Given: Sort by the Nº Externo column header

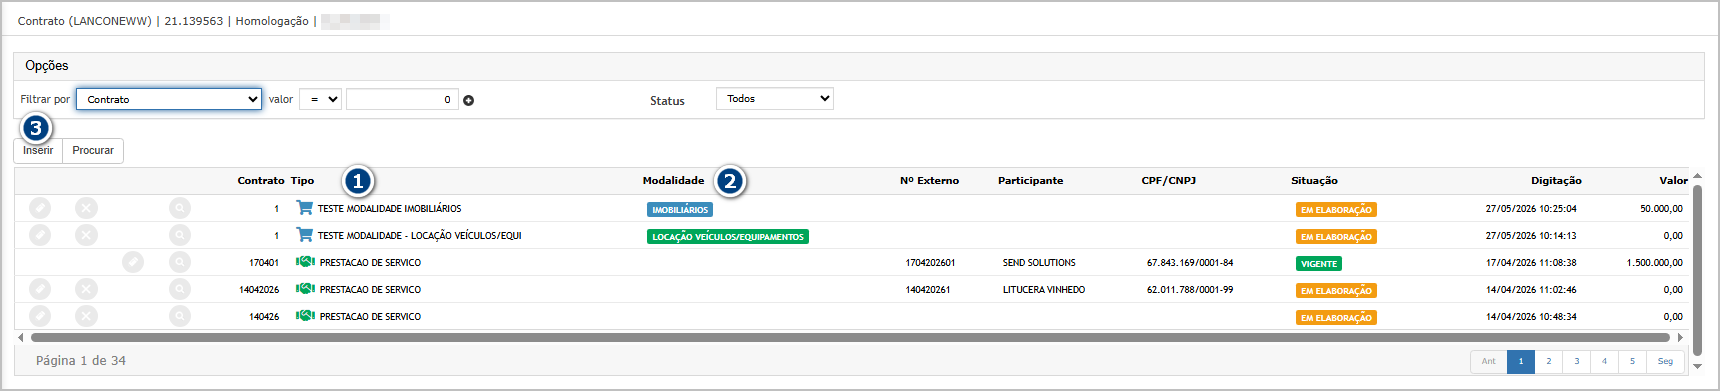Looking at the screenshot, I should pyautogui.click(x=929, y=181).
